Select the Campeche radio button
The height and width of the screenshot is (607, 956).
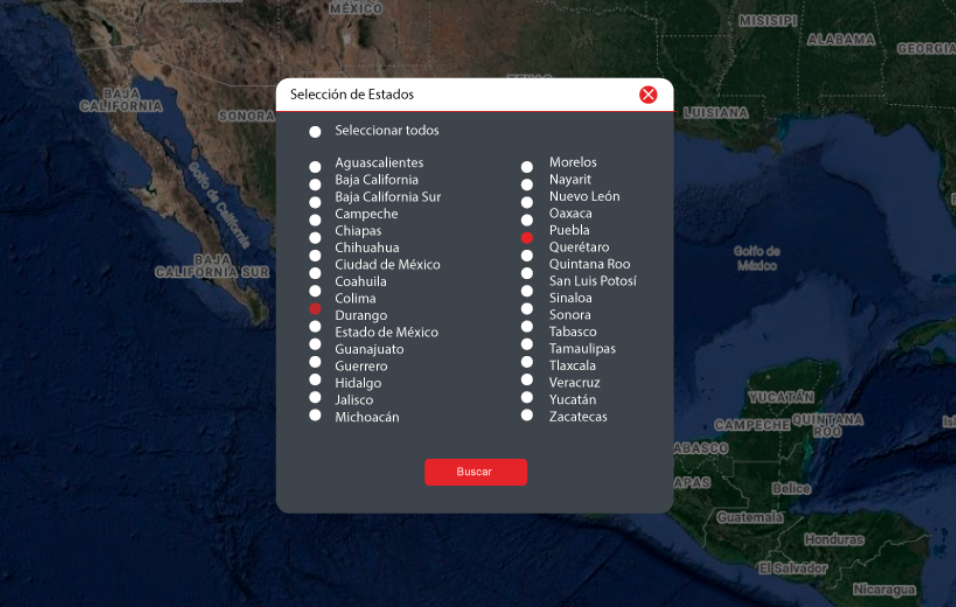315,219
